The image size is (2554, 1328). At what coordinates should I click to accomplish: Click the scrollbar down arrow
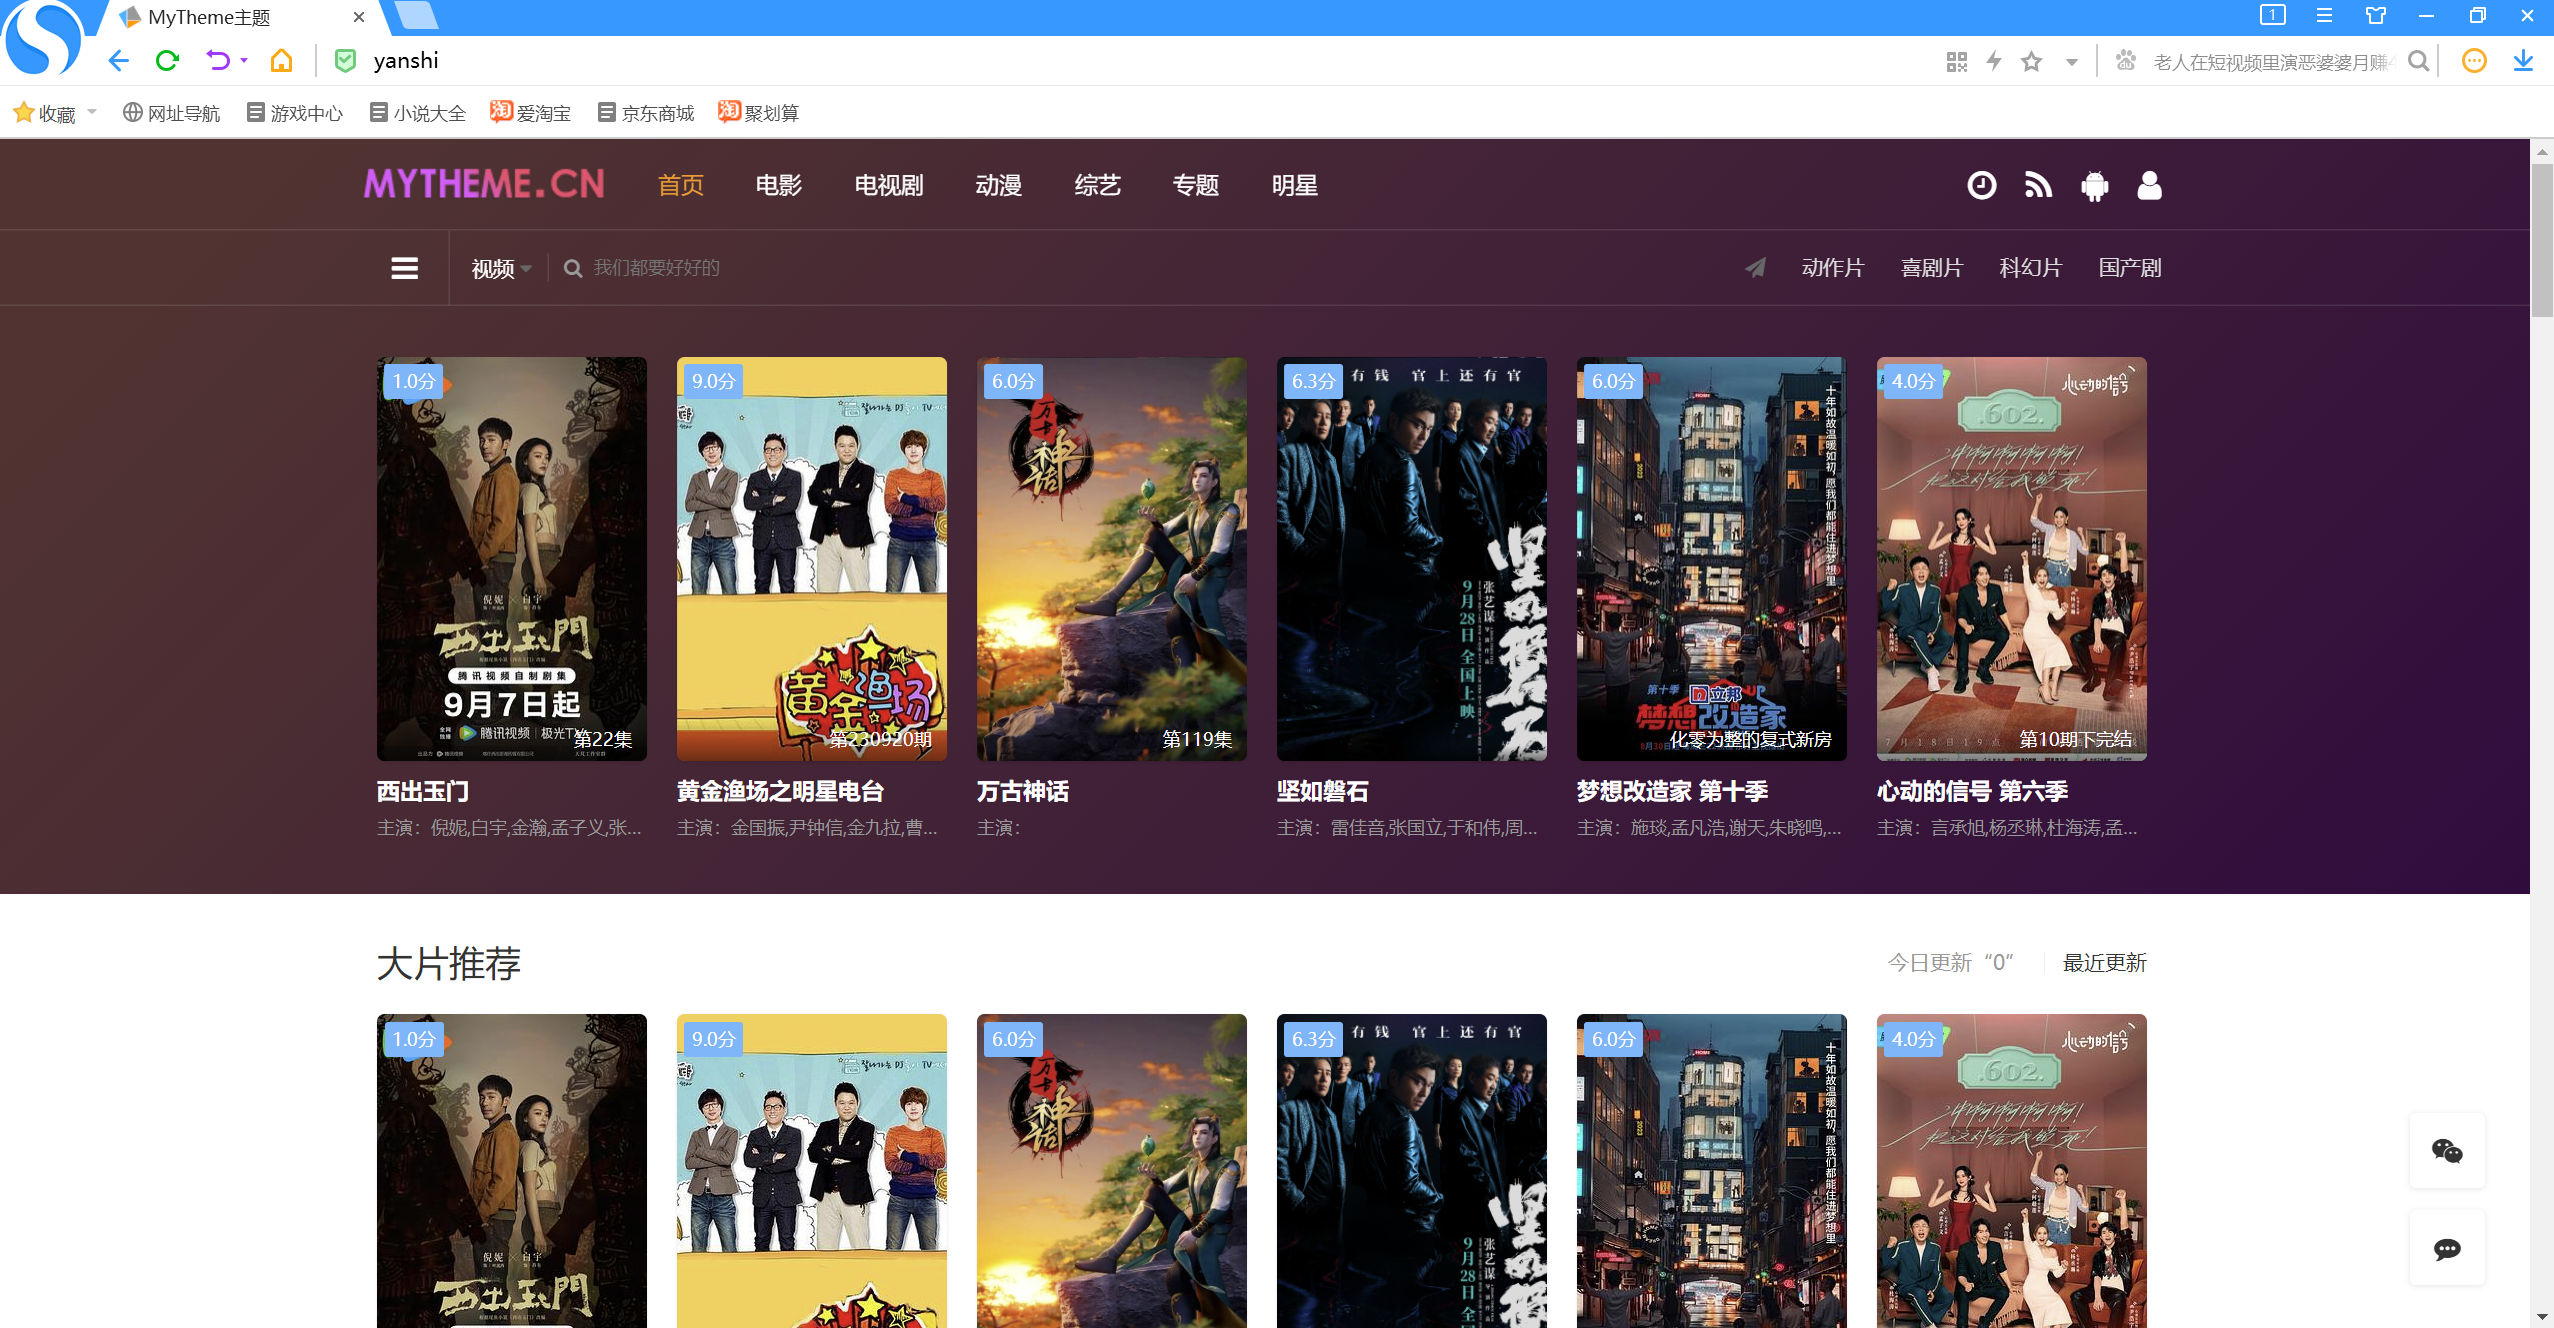[2542, 1317]
